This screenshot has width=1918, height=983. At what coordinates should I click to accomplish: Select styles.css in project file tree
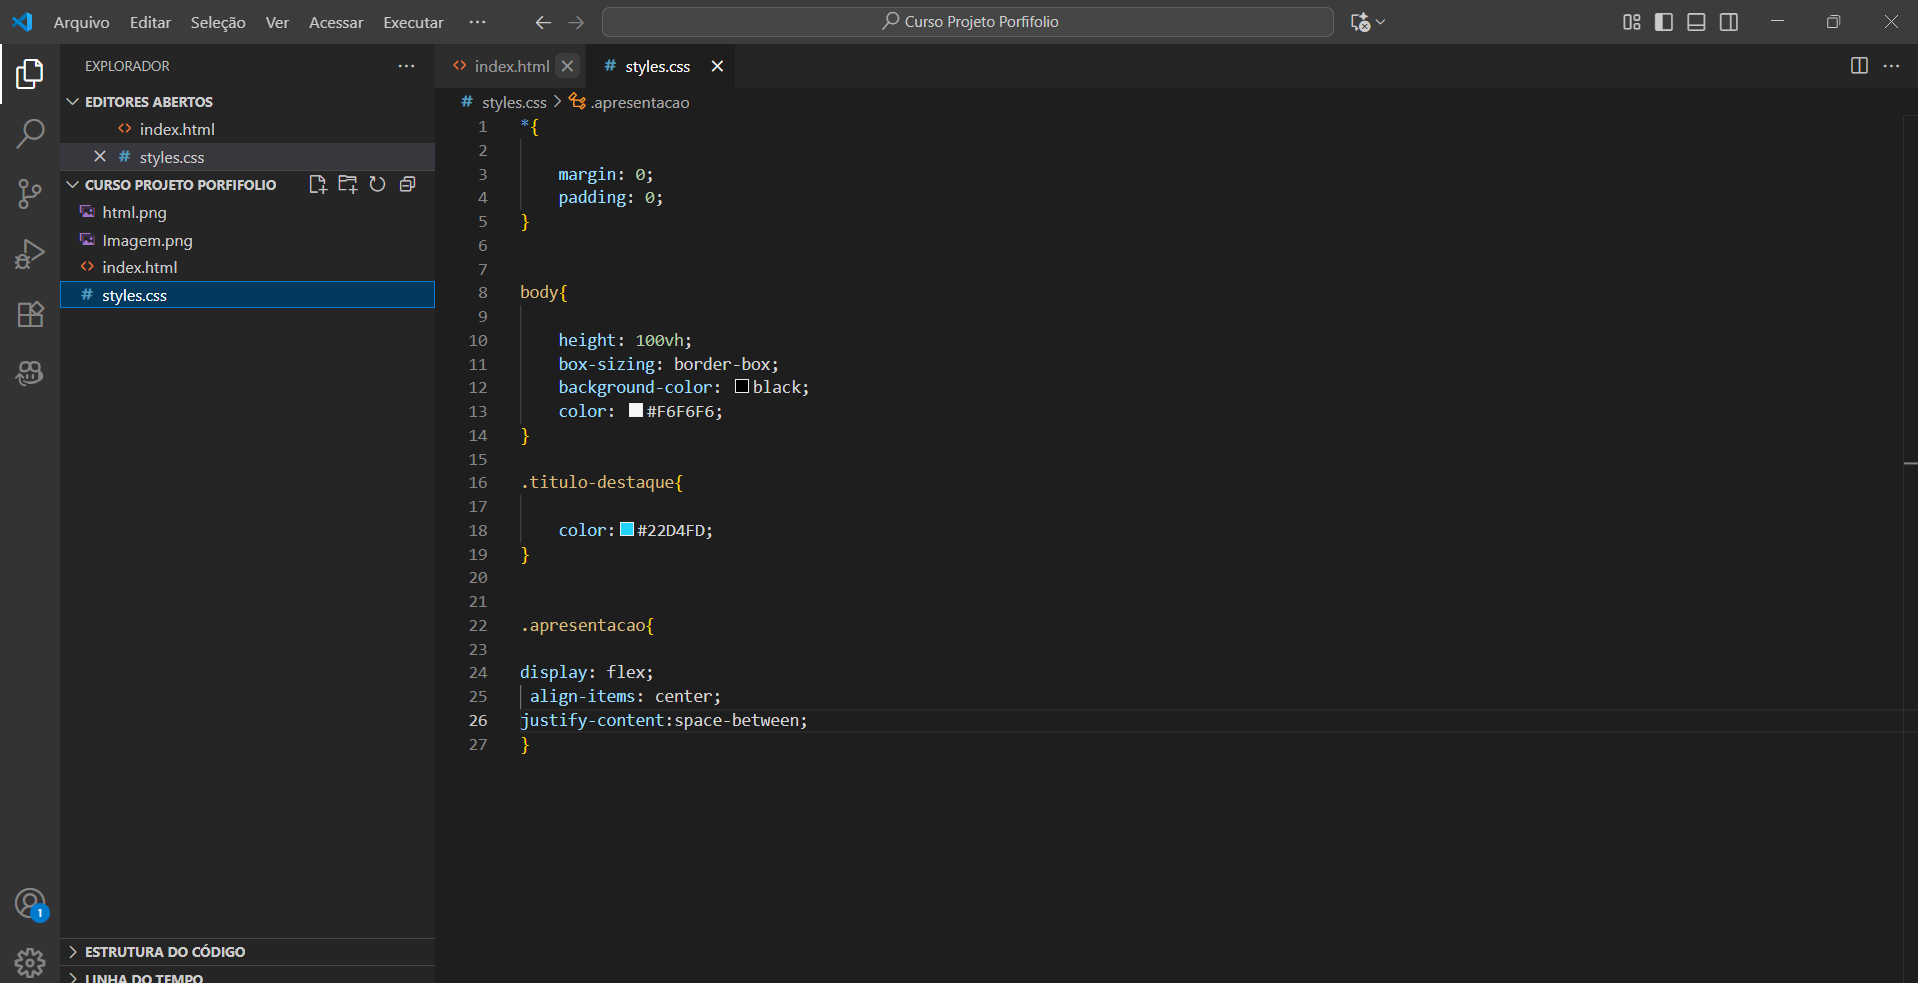(247, 295)
